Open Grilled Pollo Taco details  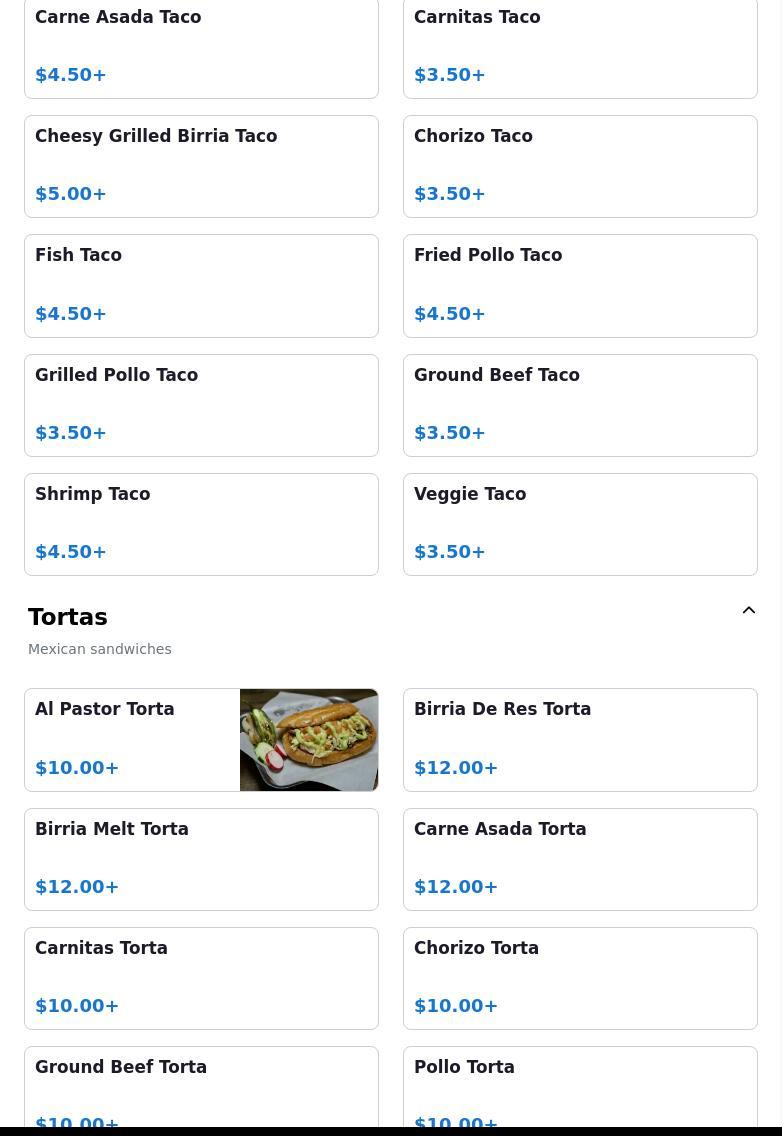pos(201,406)
